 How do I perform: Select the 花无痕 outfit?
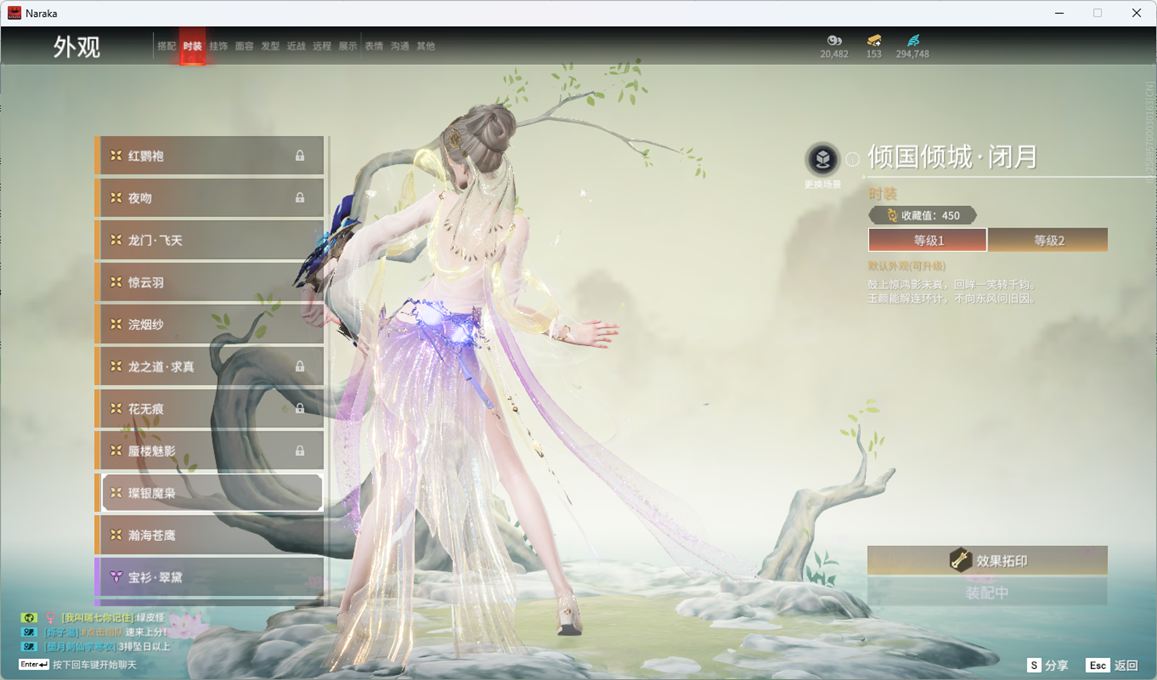point(210,408)
